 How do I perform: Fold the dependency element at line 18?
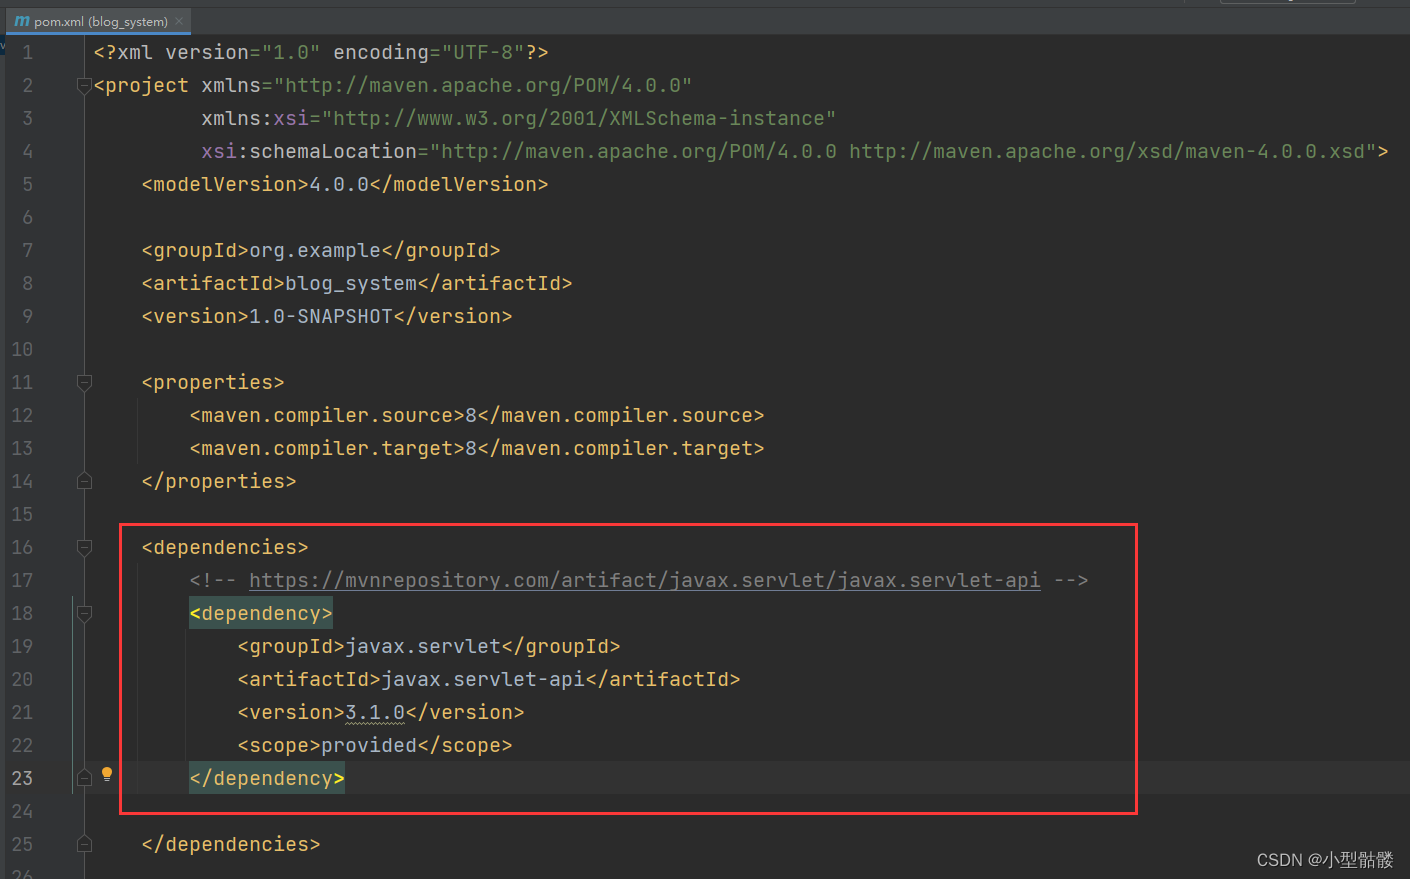coord(84,613)
